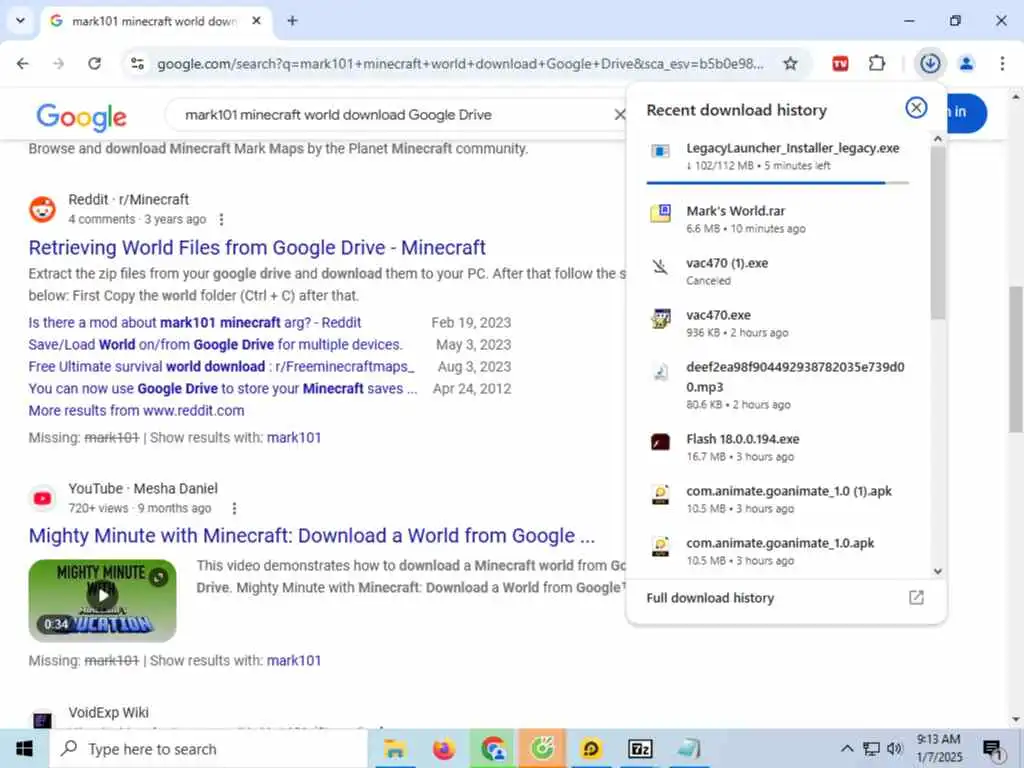Image resolution: width=1024 pixels, height=768 pixels.
Task: Open Firefox from the taskbar
Action: tap(443, 748)
